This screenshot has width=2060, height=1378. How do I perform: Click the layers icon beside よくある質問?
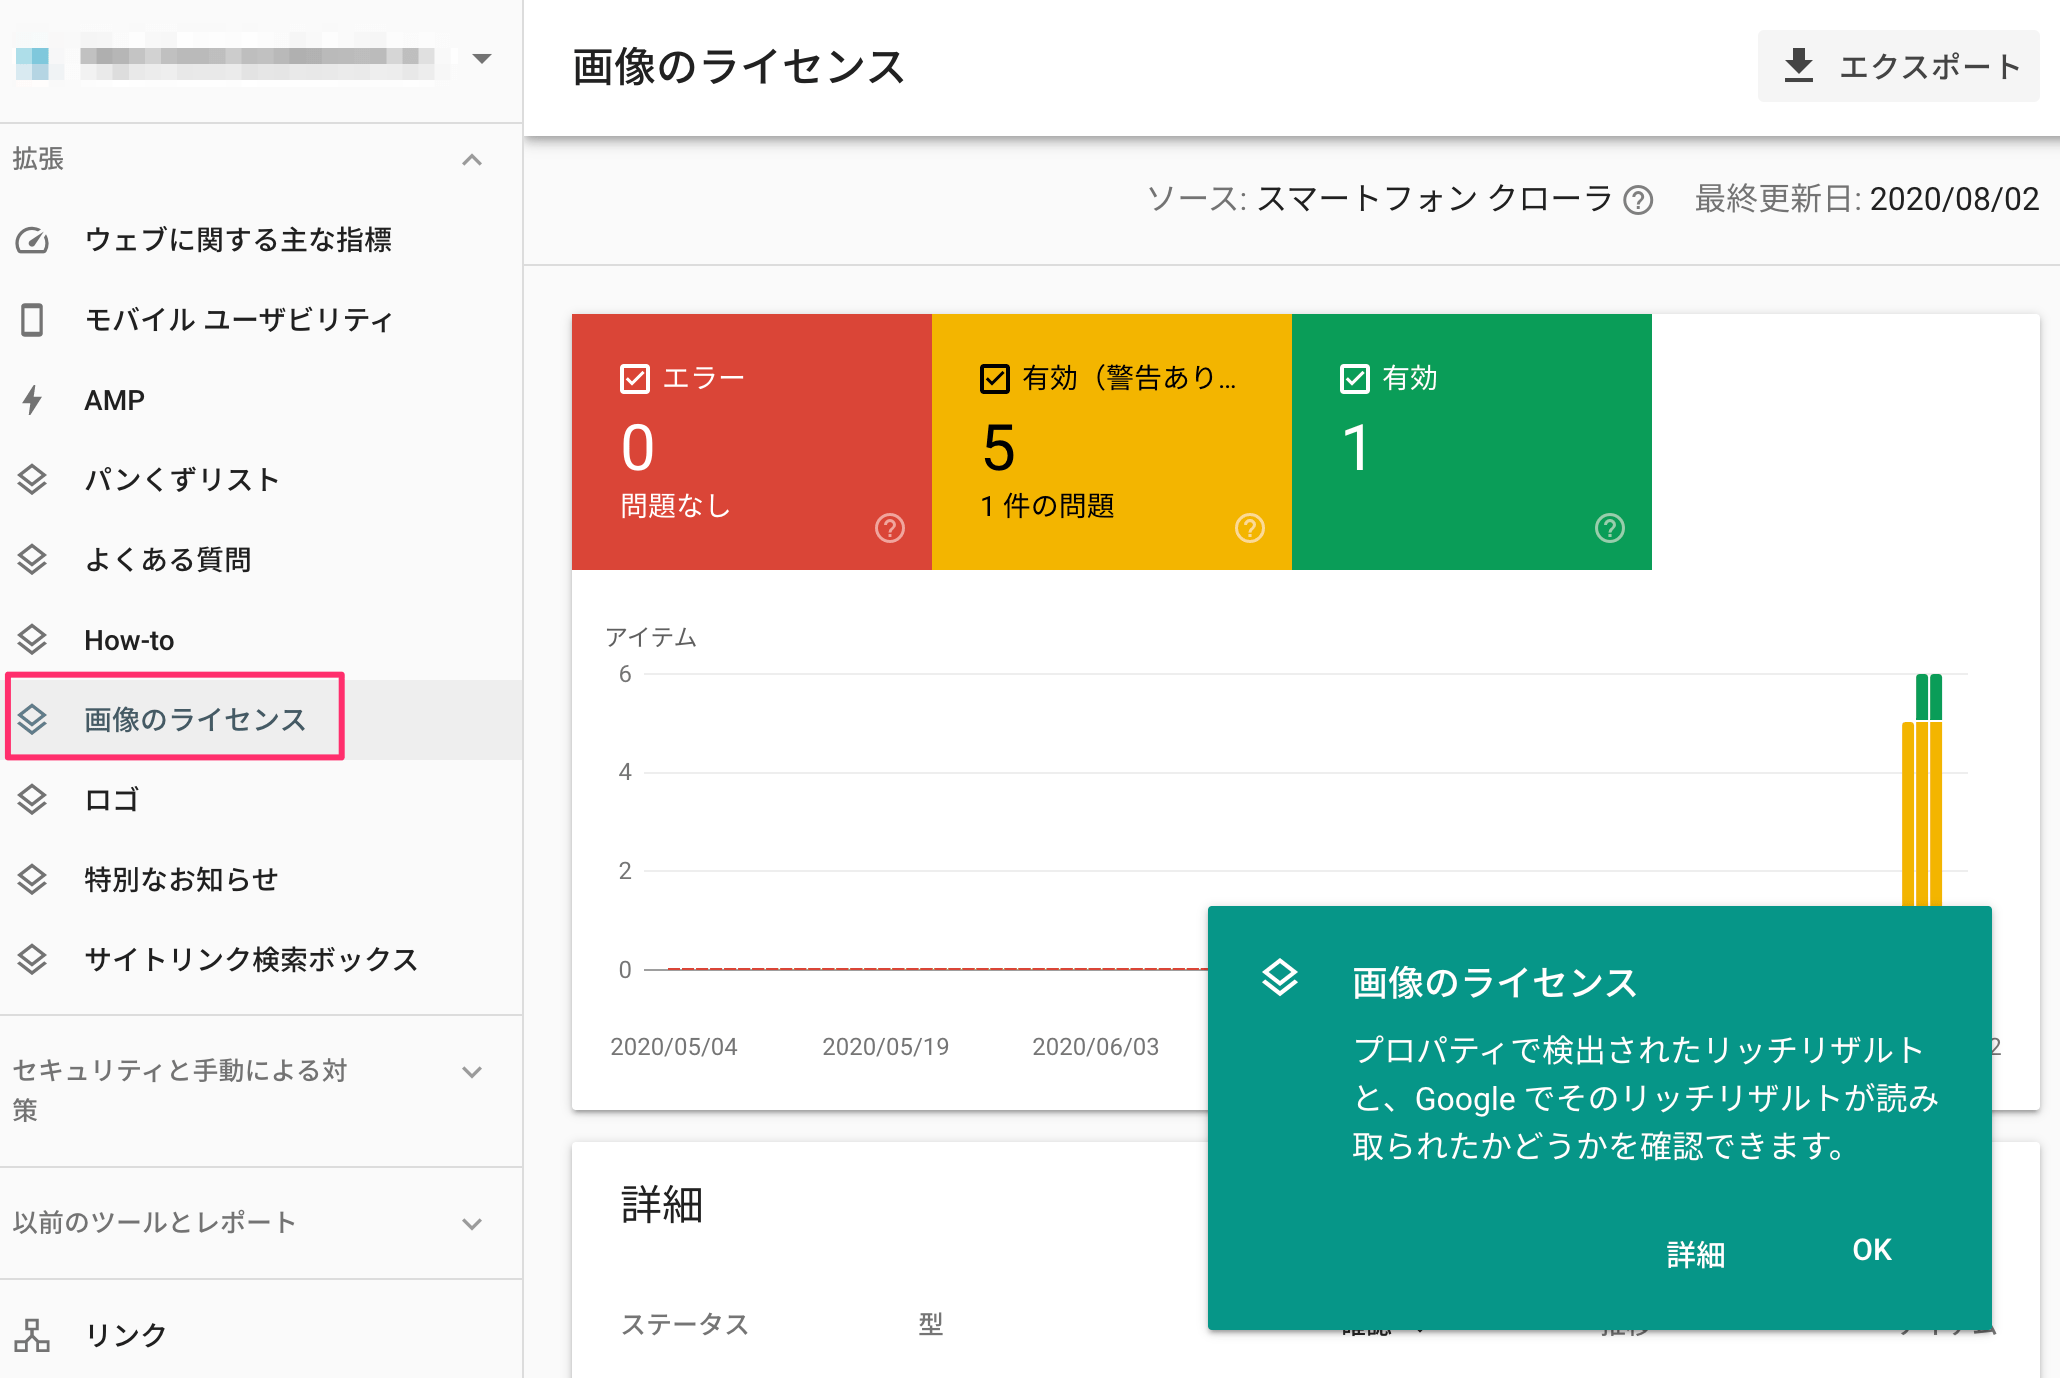click(x=32, y=560)
